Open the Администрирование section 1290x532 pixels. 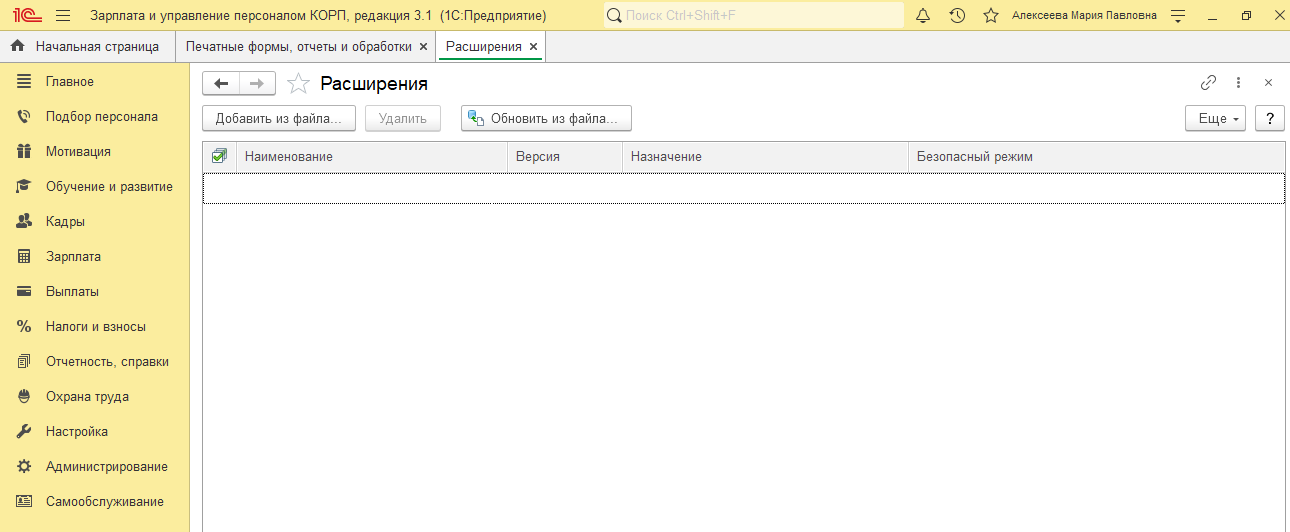pyautogui.click(x=106, y=467)
